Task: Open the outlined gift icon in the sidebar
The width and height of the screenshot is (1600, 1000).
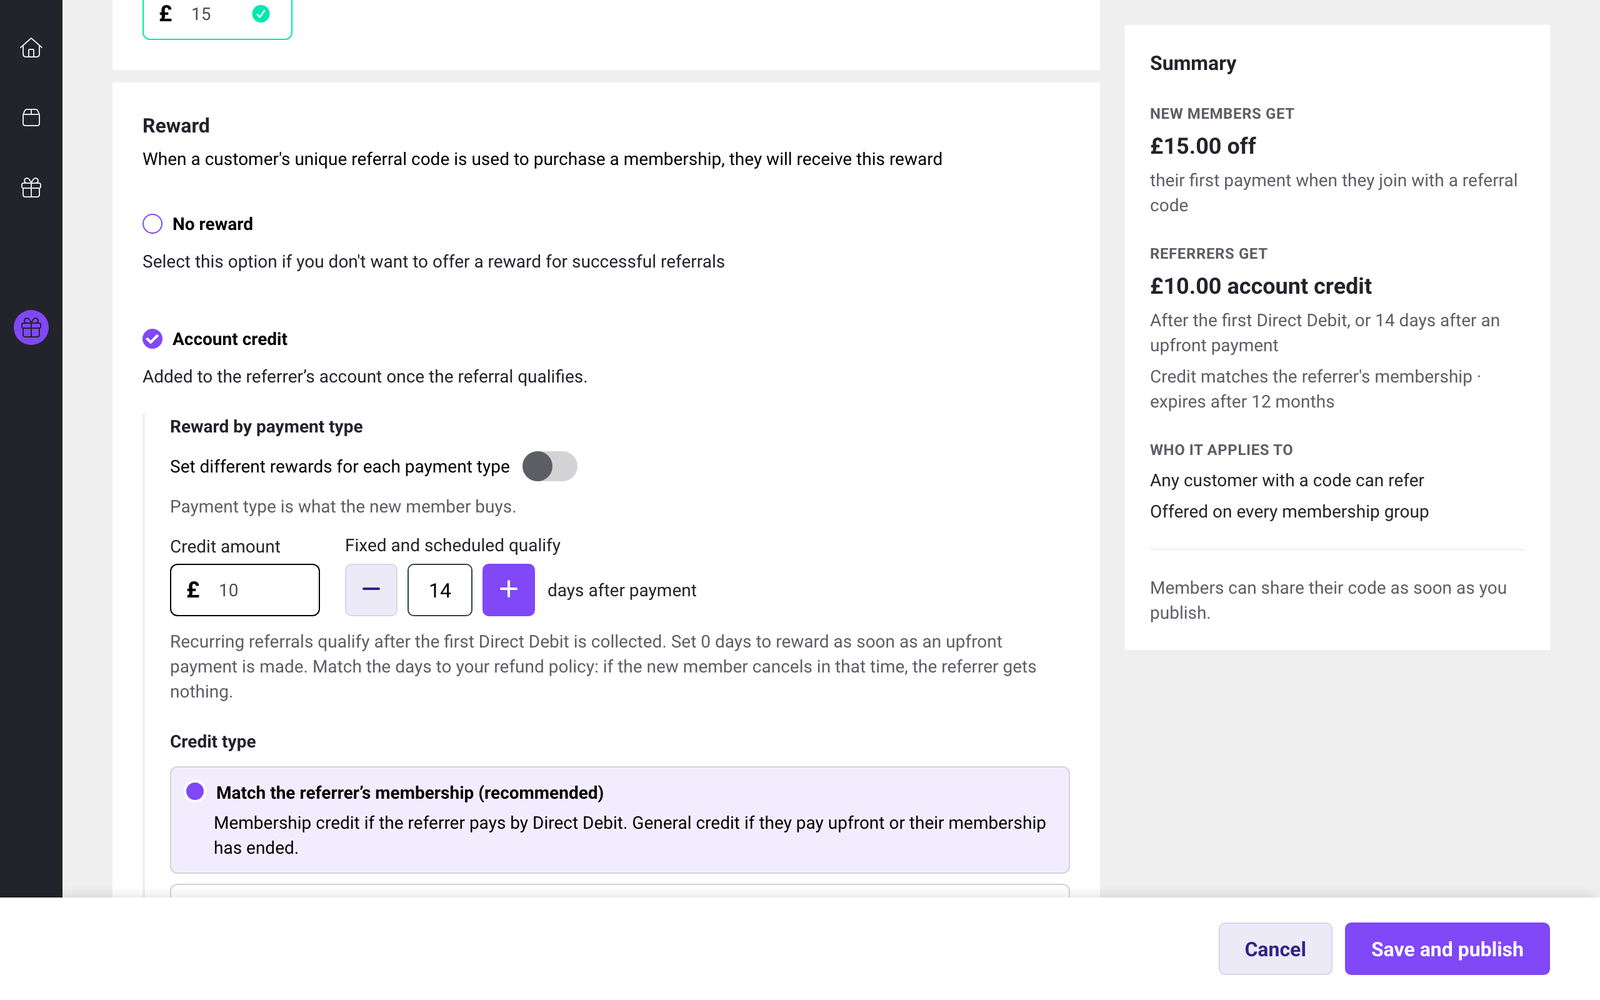Action: 31,188
